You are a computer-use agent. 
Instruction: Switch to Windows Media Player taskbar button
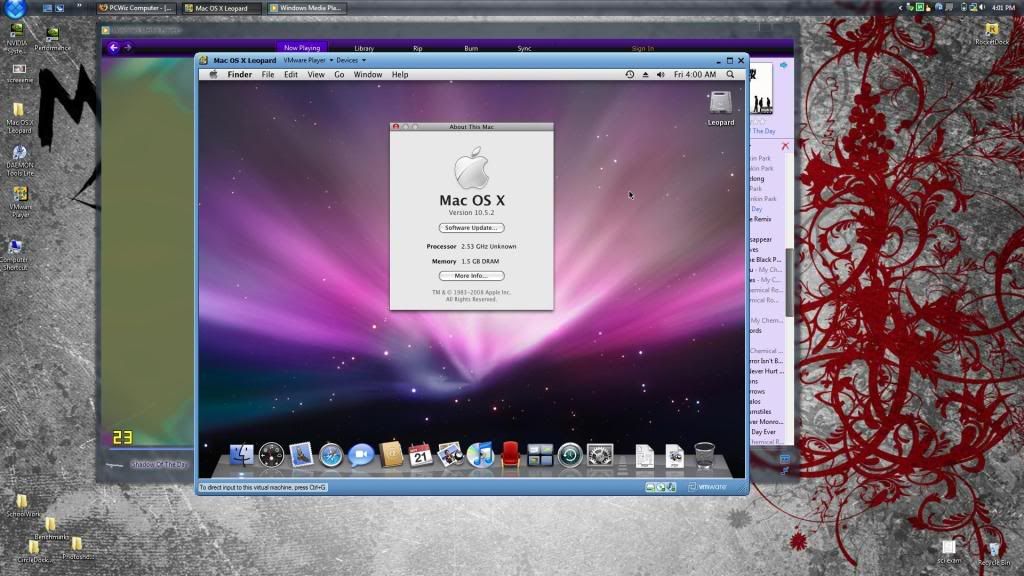tap(306, 8)
